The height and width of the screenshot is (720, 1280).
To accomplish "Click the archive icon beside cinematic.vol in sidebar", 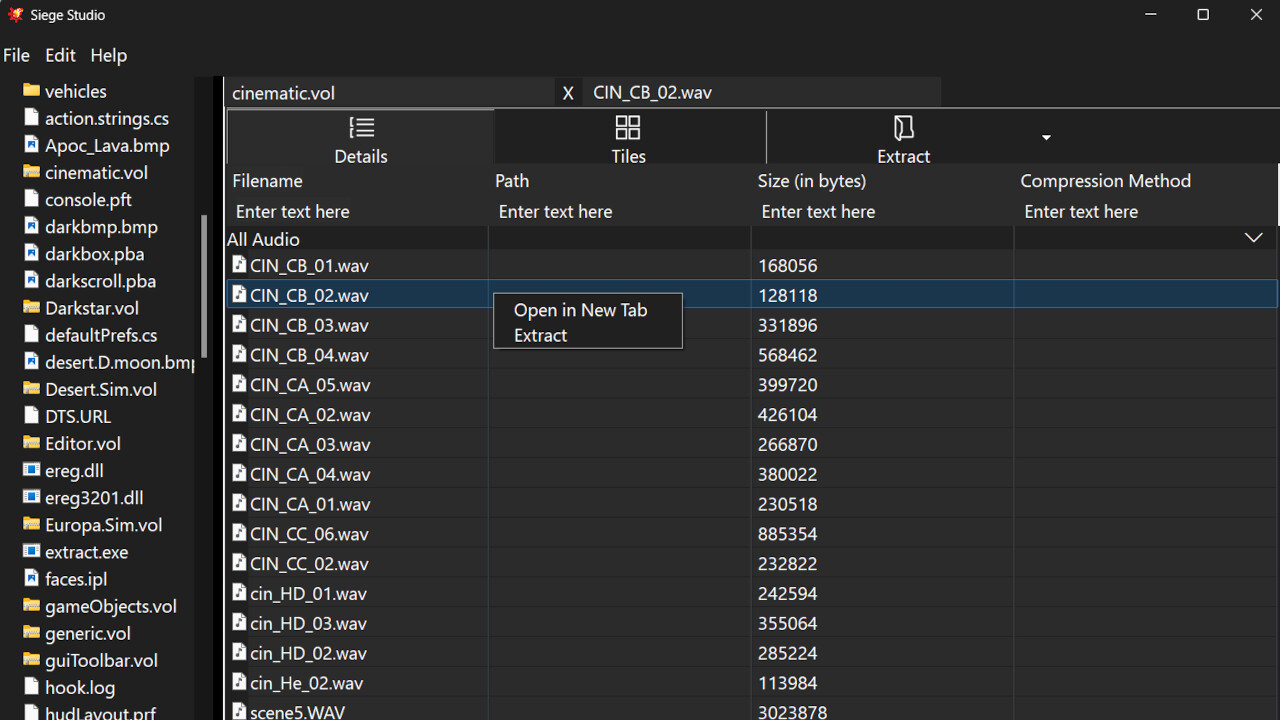I will pyautogui.click(x=29, y=172).
